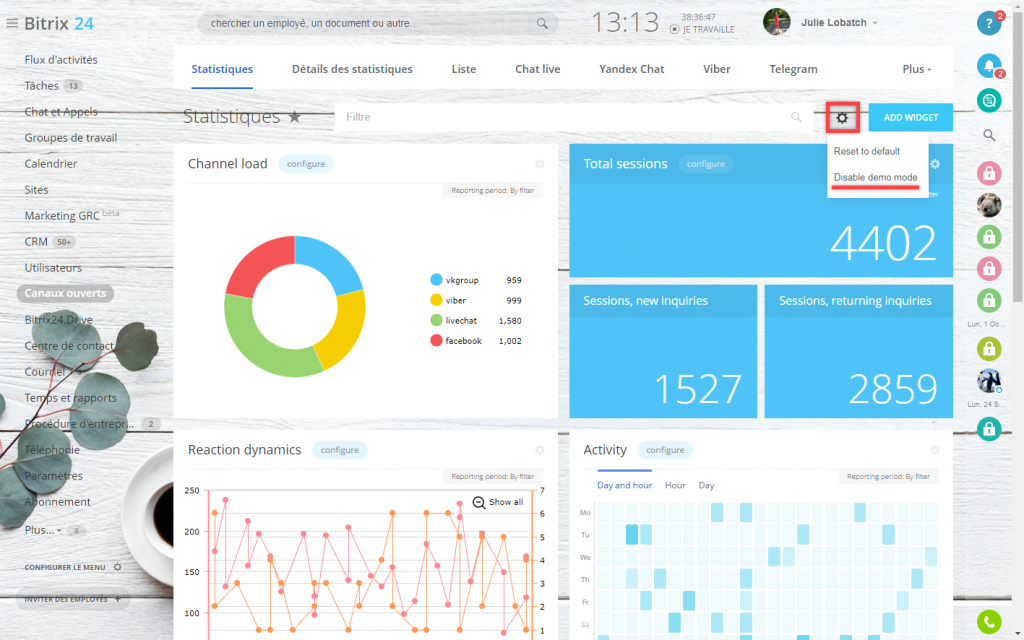Click the livechat green legend swatch
This screenshot has width=1024, height=640.
436,321
